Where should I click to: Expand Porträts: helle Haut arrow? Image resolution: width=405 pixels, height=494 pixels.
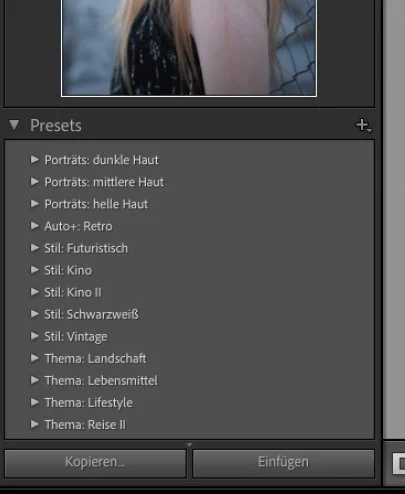(x=35, y=204)
